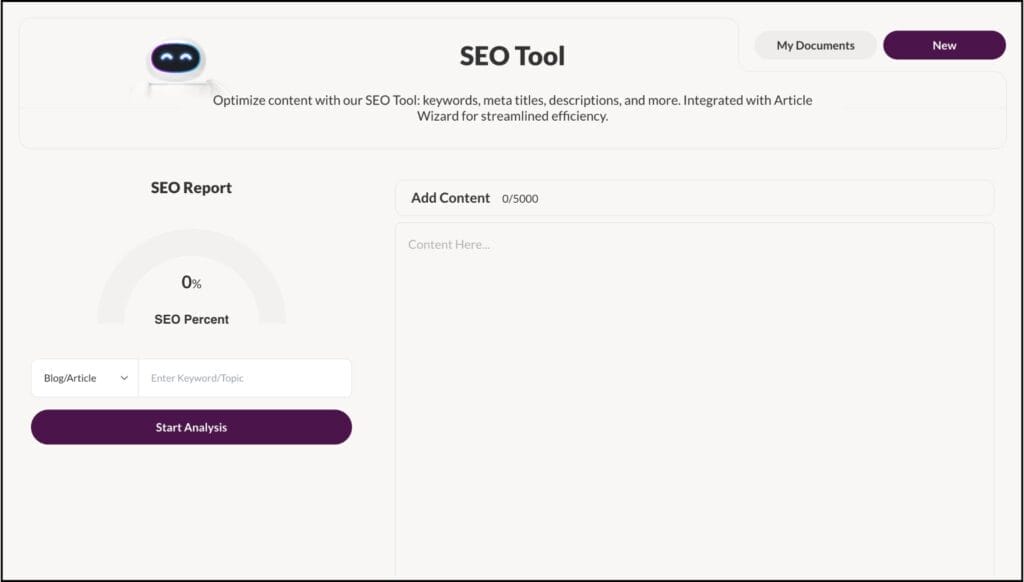Viewport: 1024px width, 582px height.
Task: Click the percent sign beside the zero
Action: pyautogui.click(x=197, y=285)
